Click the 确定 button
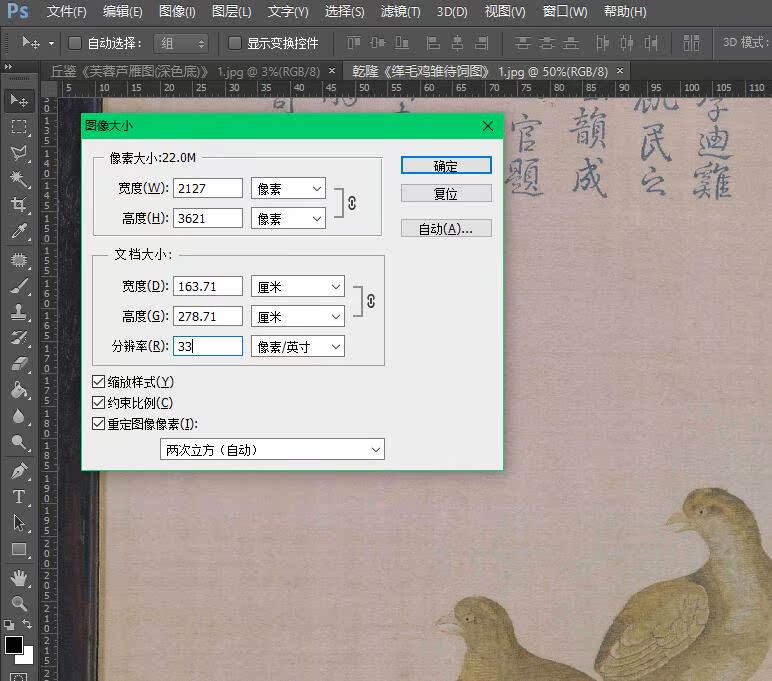The height and width of the screenshot is (681, 772). 446,165
